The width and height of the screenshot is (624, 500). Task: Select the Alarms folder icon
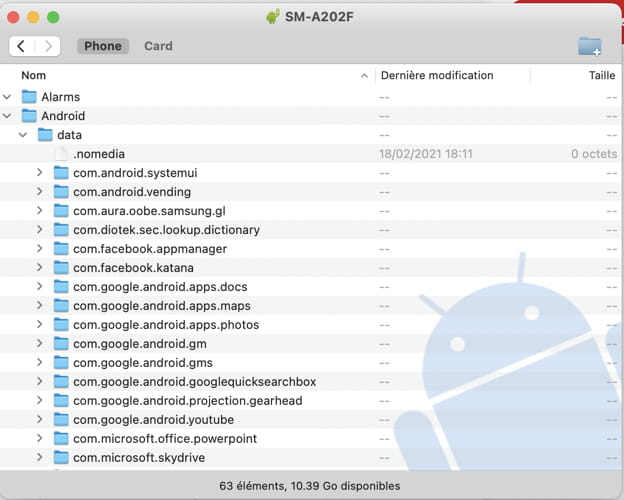(x=29, y=97)
